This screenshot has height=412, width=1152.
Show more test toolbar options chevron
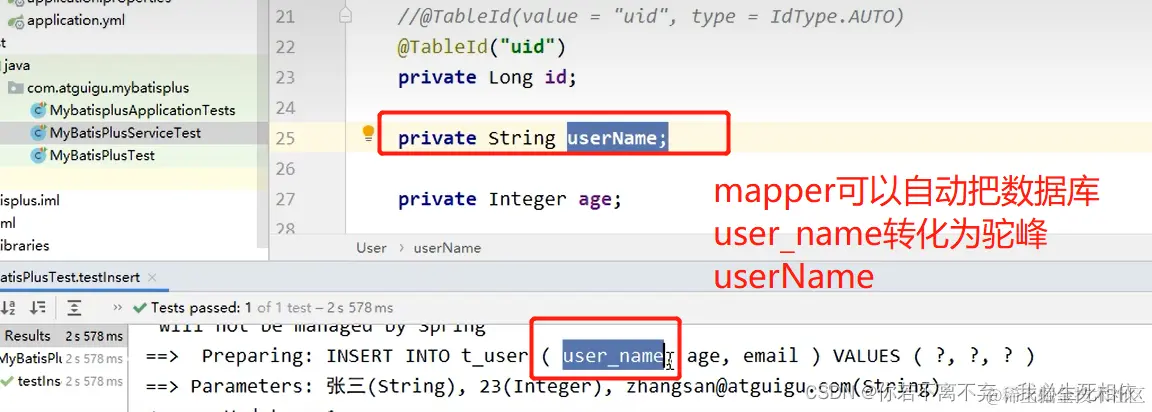(x=118, y=307)
